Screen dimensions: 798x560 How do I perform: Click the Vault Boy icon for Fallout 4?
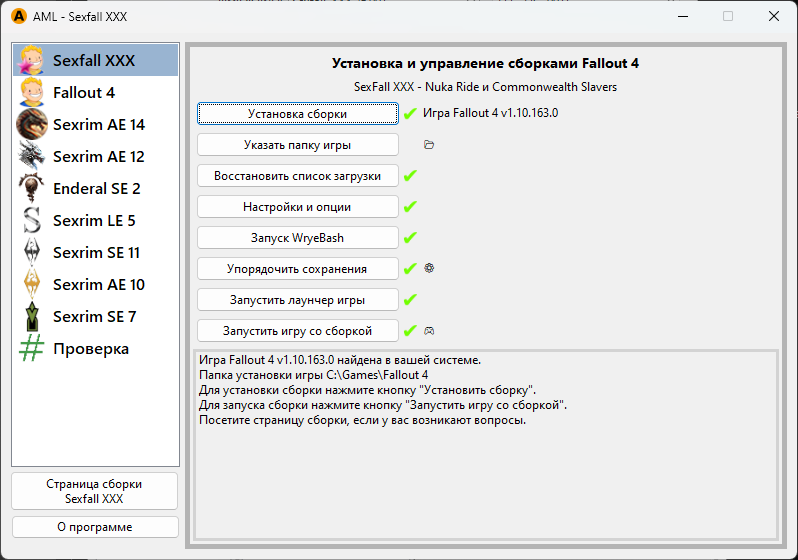point(32,93)
